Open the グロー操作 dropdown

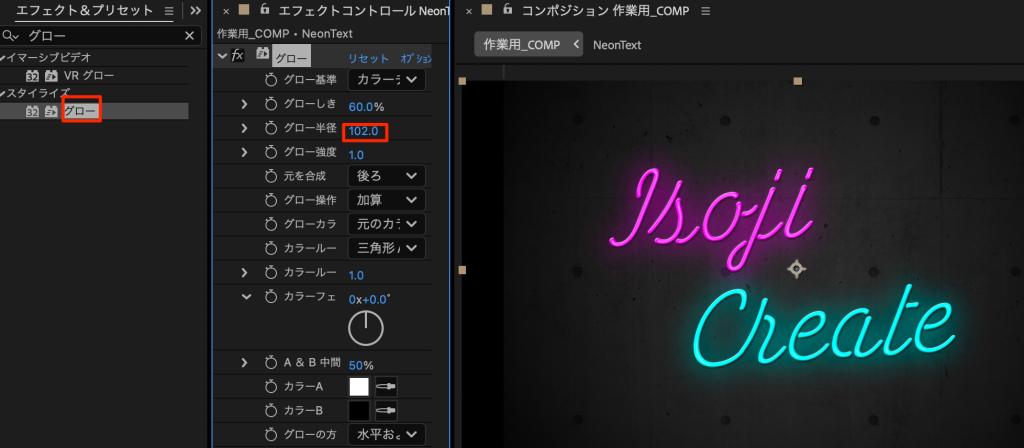tap(386, 200)
